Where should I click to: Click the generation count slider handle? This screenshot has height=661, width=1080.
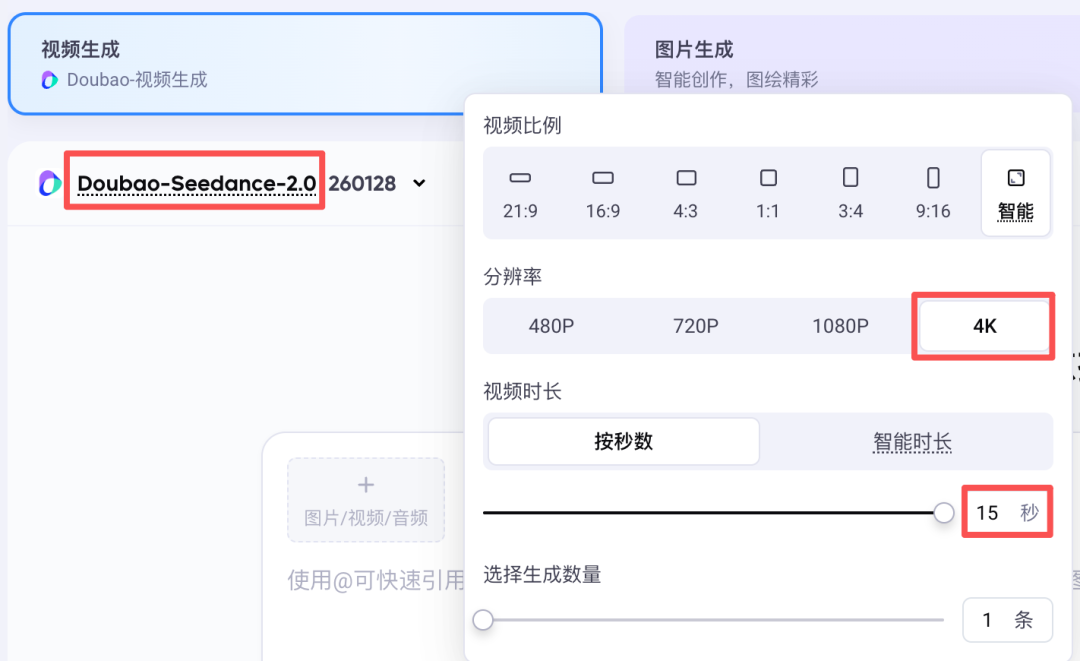[x=483, y=620]
